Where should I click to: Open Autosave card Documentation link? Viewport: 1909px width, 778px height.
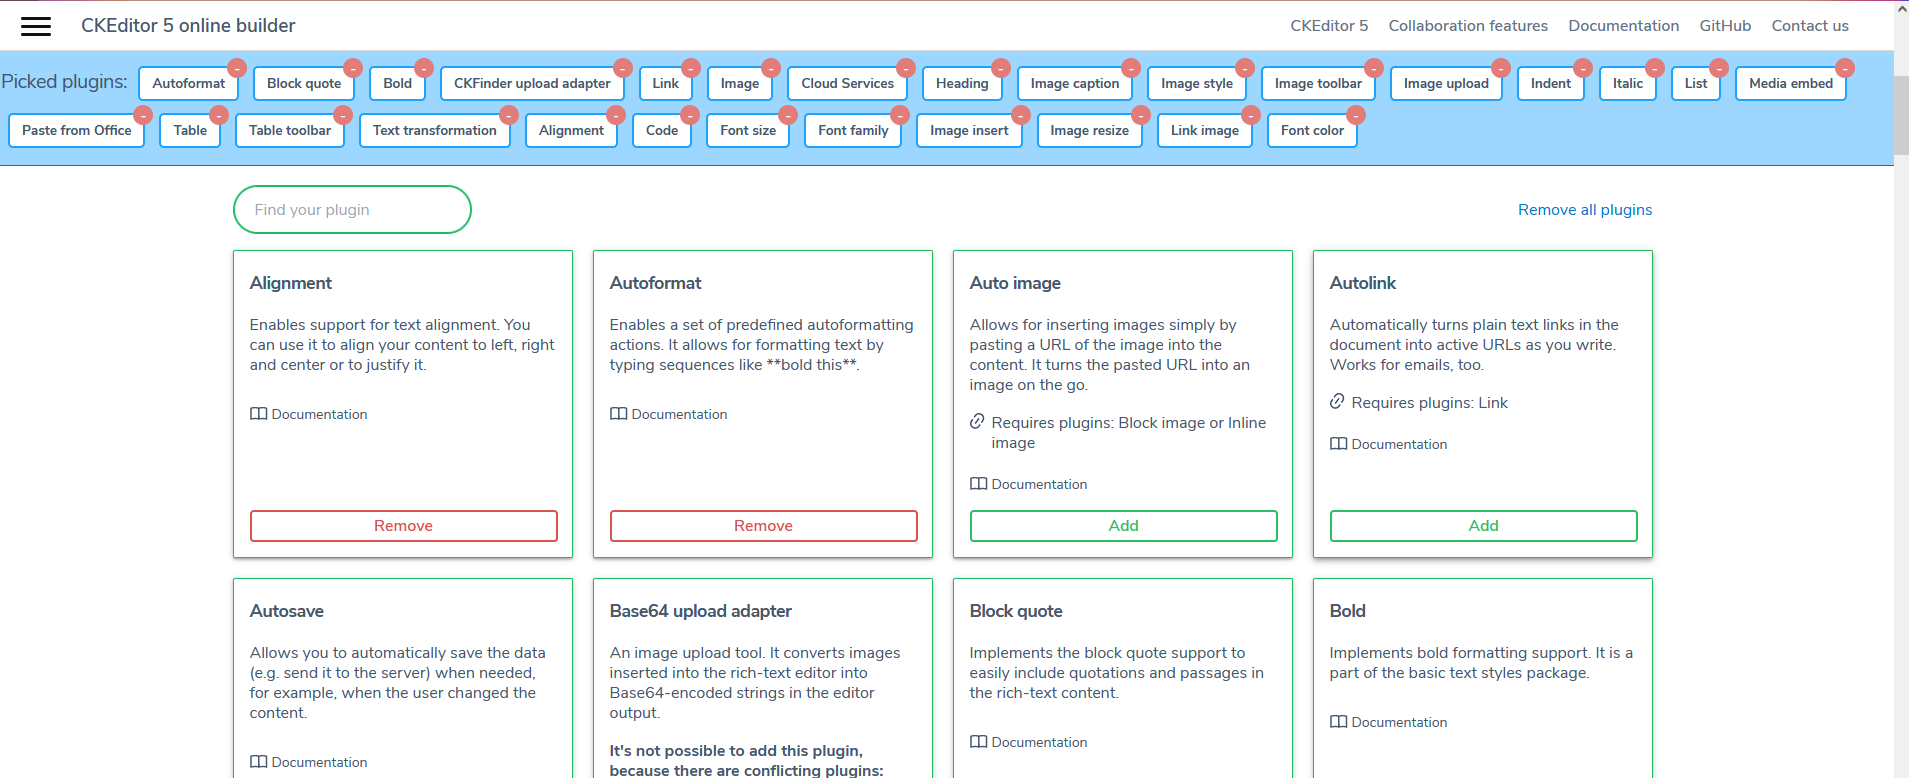(x=309, y=762)
